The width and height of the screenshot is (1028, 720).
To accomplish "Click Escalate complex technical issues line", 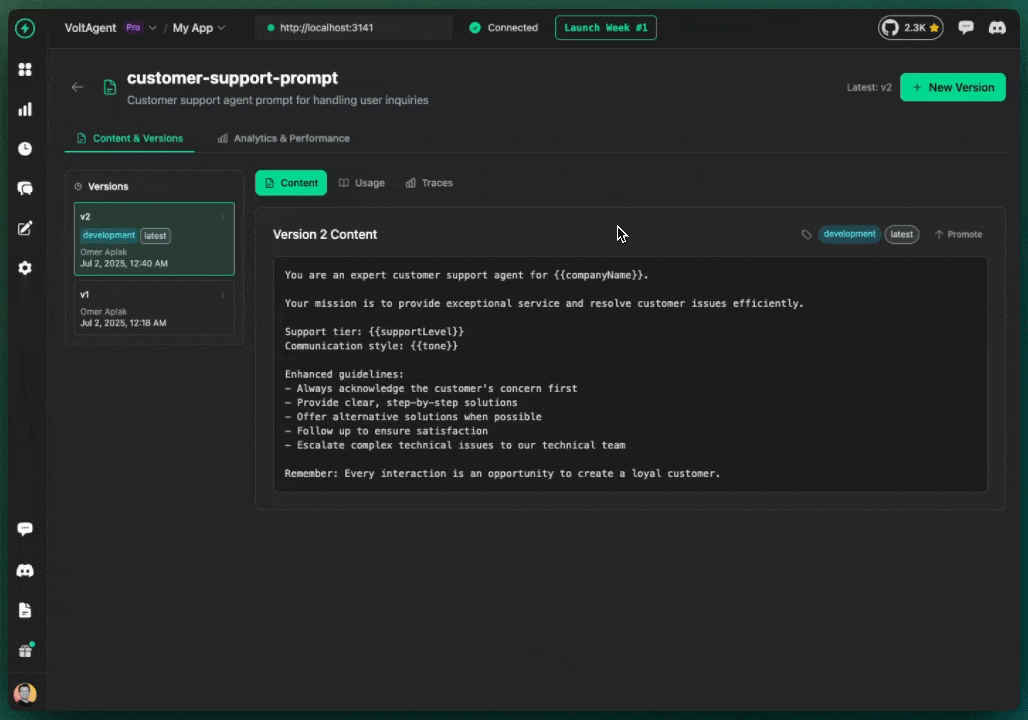I will (x=455, y=445).
